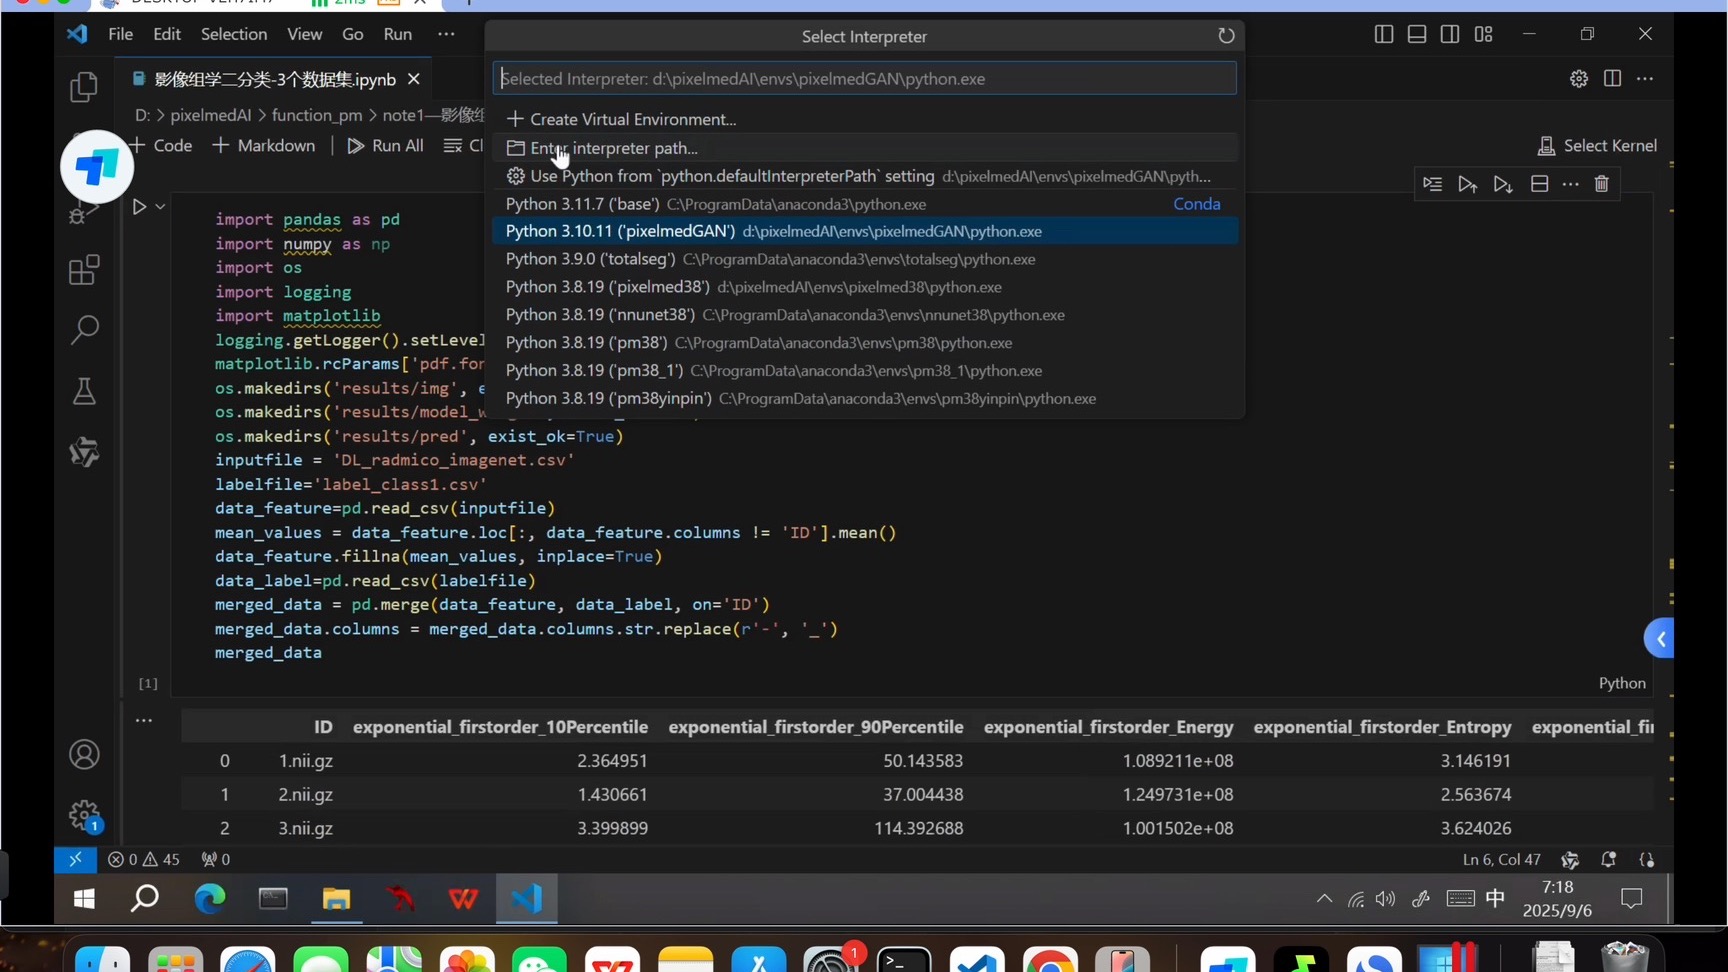1728x972 pixels.
Task: Open Windows Start button on taskbar
Action: click(84, 899)
